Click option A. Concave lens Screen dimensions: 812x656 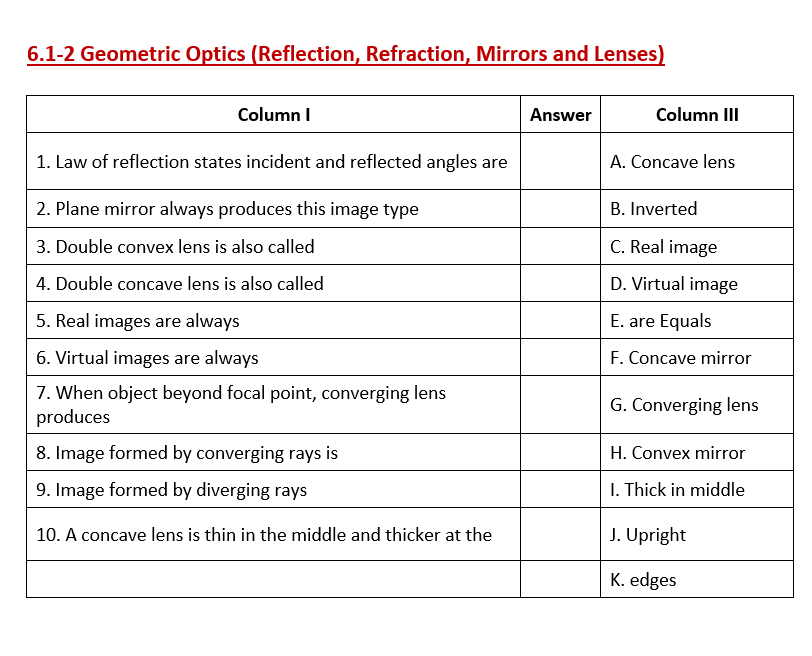[x=672, y=162]
